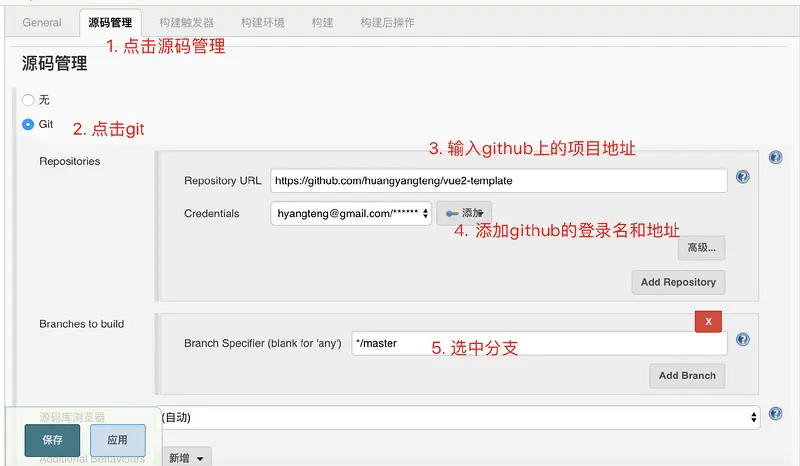Switch to the 构建触发器 tab
This screenshot has height=466, width=800.
pyautogui.click(x=186, y=22)
